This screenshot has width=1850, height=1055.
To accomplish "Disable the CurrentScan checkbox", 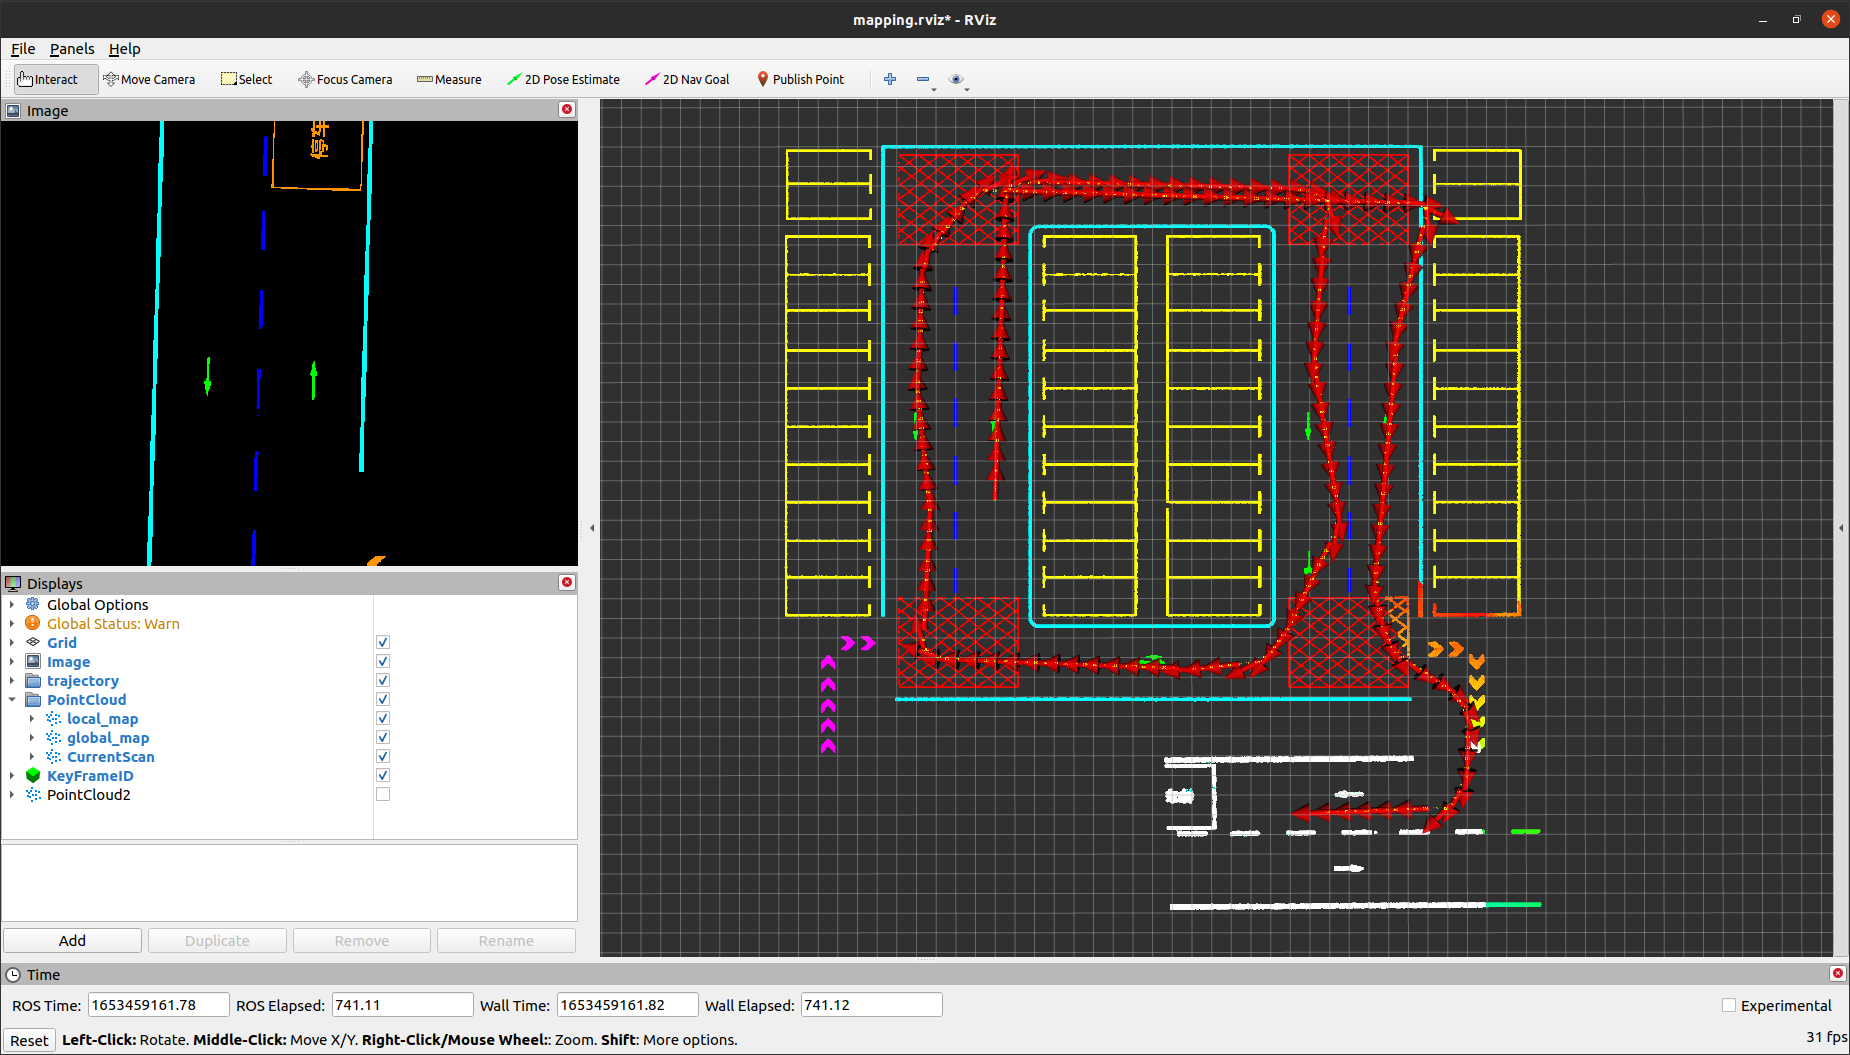I will [383, 756].
